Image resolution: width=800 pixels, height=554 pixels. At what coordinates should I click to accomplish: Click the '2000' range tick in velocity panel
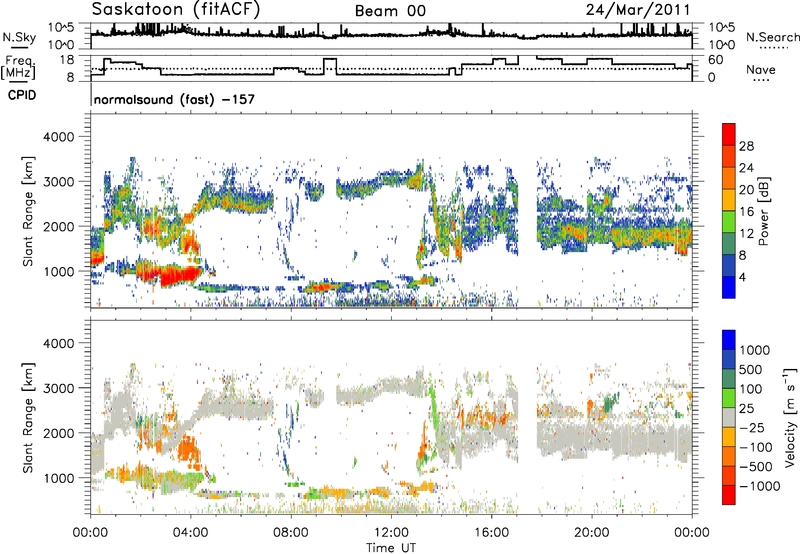coord(58,433)
